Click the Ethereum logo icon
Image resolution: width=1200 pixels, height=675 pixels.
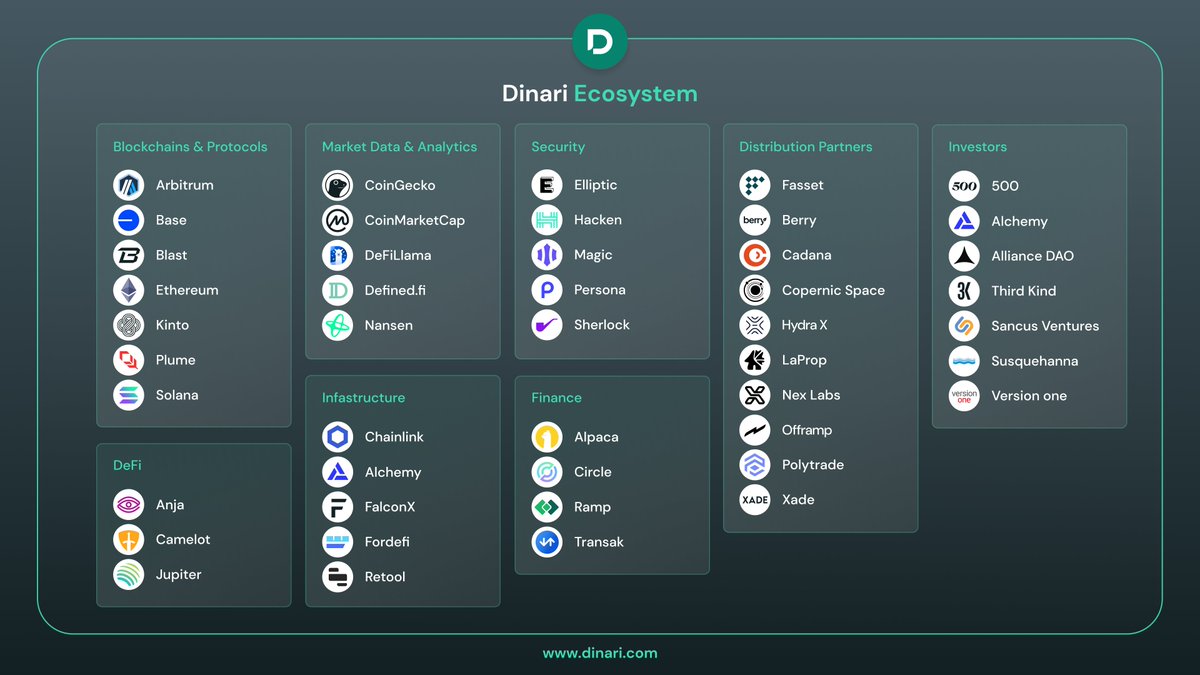(x=129, y=290)
